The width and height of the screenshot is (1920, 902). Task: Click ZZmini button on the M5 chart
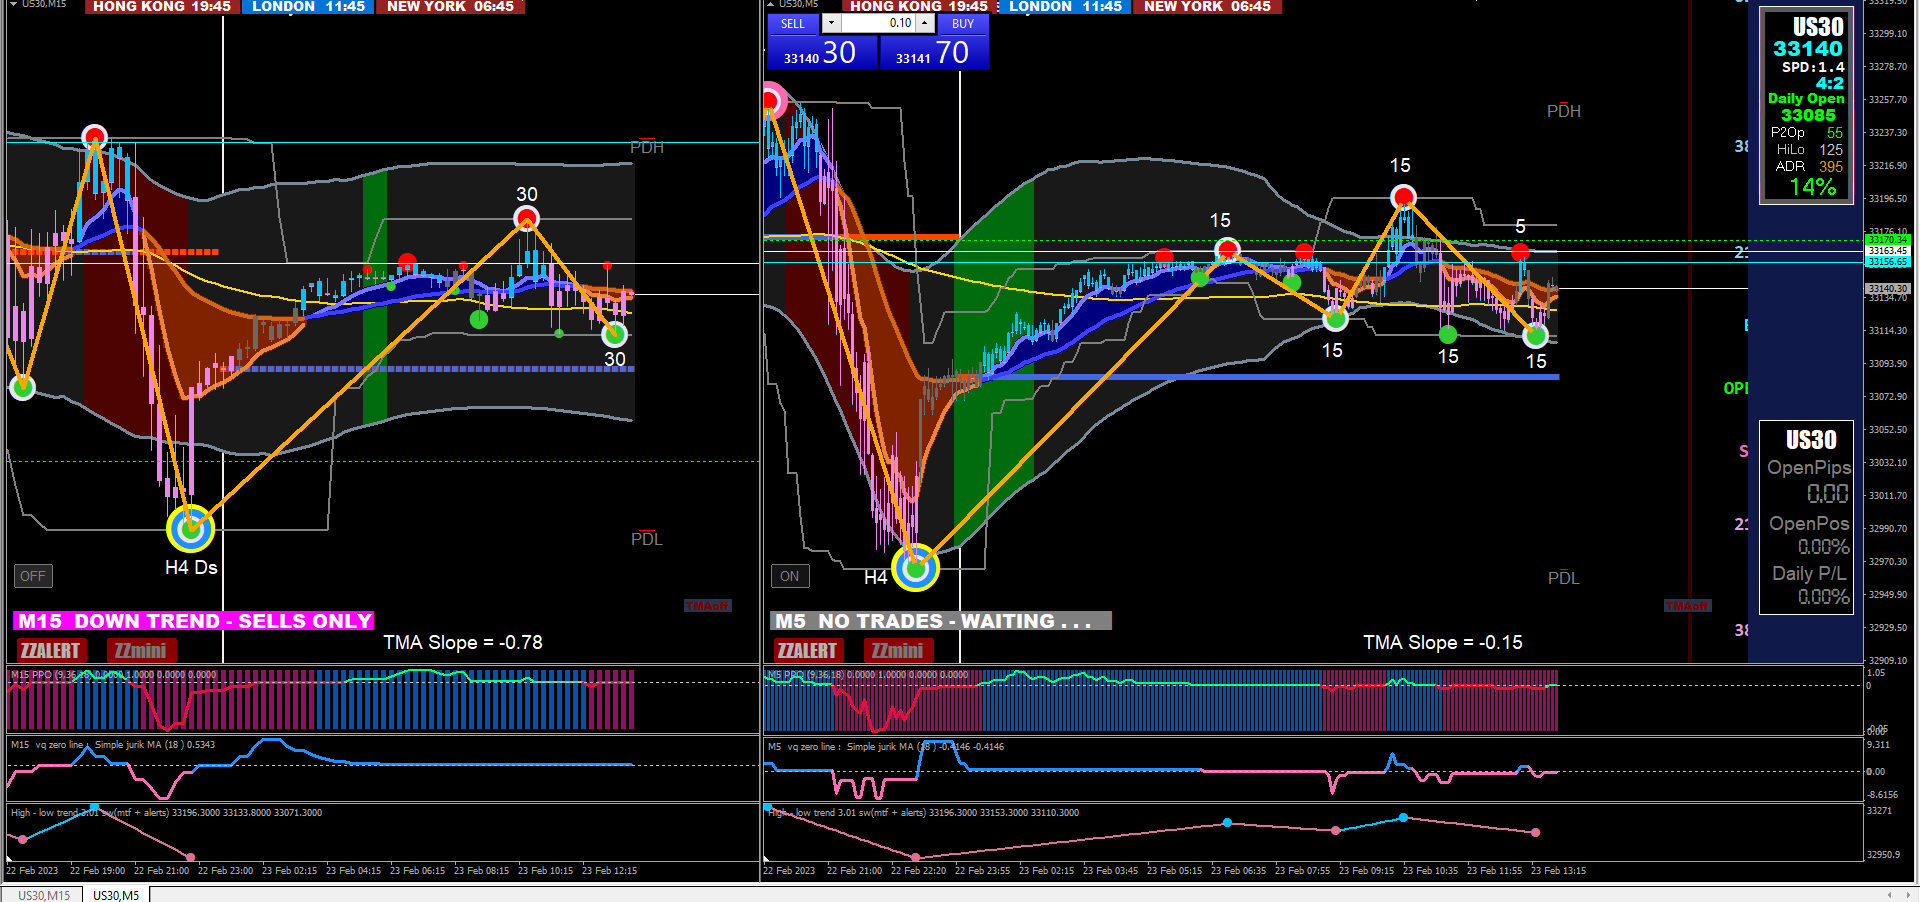[898, 651]
